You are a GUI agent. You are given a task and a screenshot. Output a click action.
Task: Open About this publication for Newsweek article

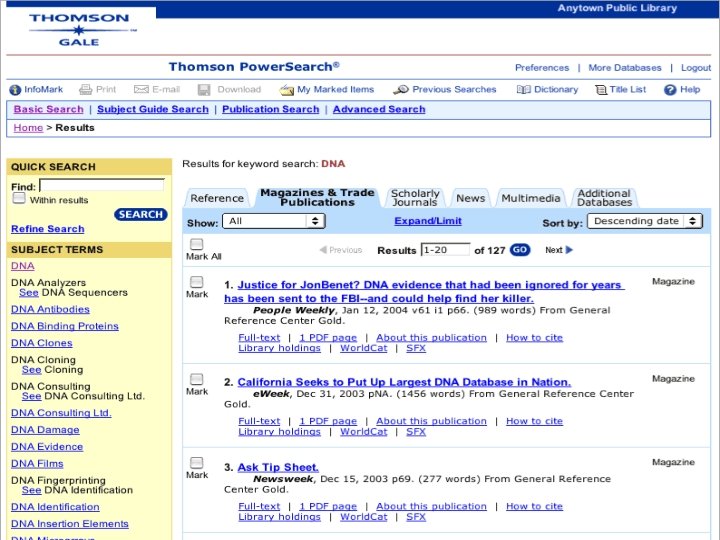tap(431, 506)
